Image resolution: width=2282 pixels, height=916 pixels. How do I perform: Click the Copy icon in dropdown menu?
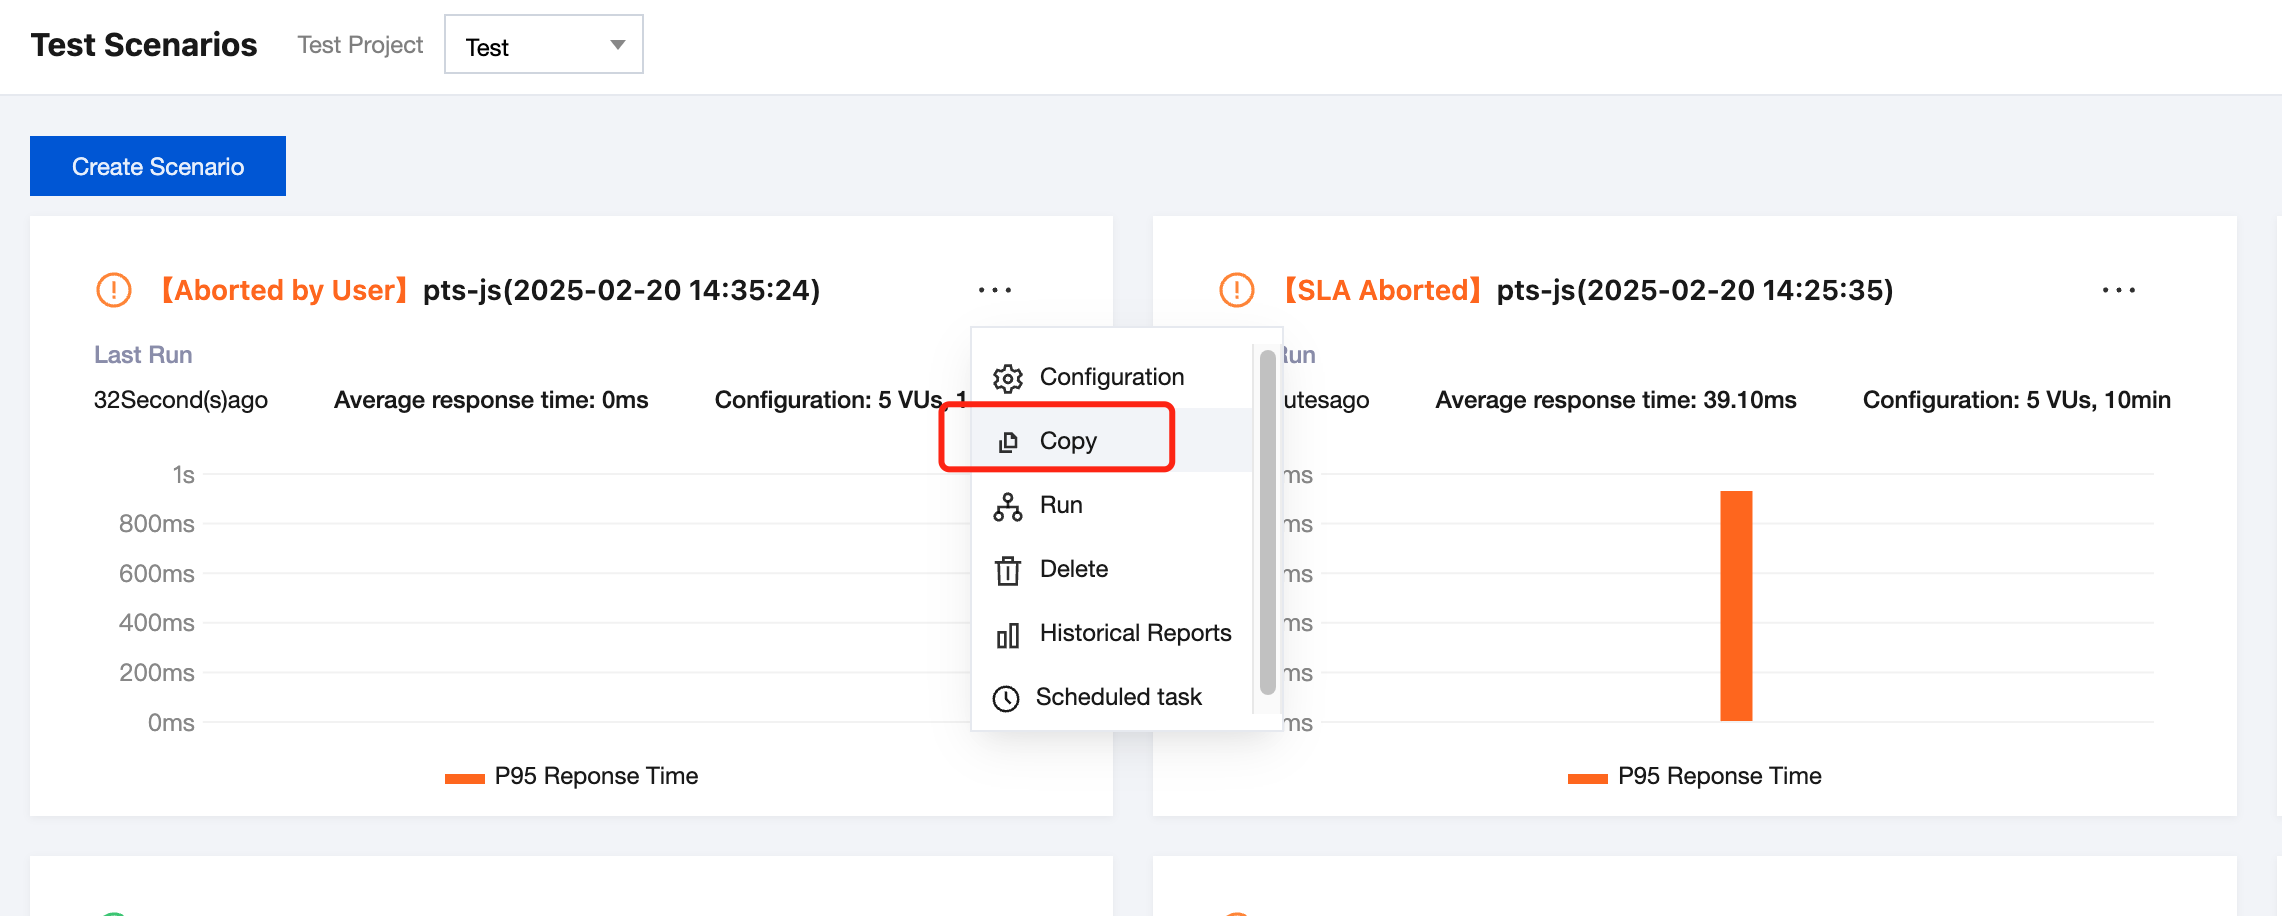(x=1008, y=442)
